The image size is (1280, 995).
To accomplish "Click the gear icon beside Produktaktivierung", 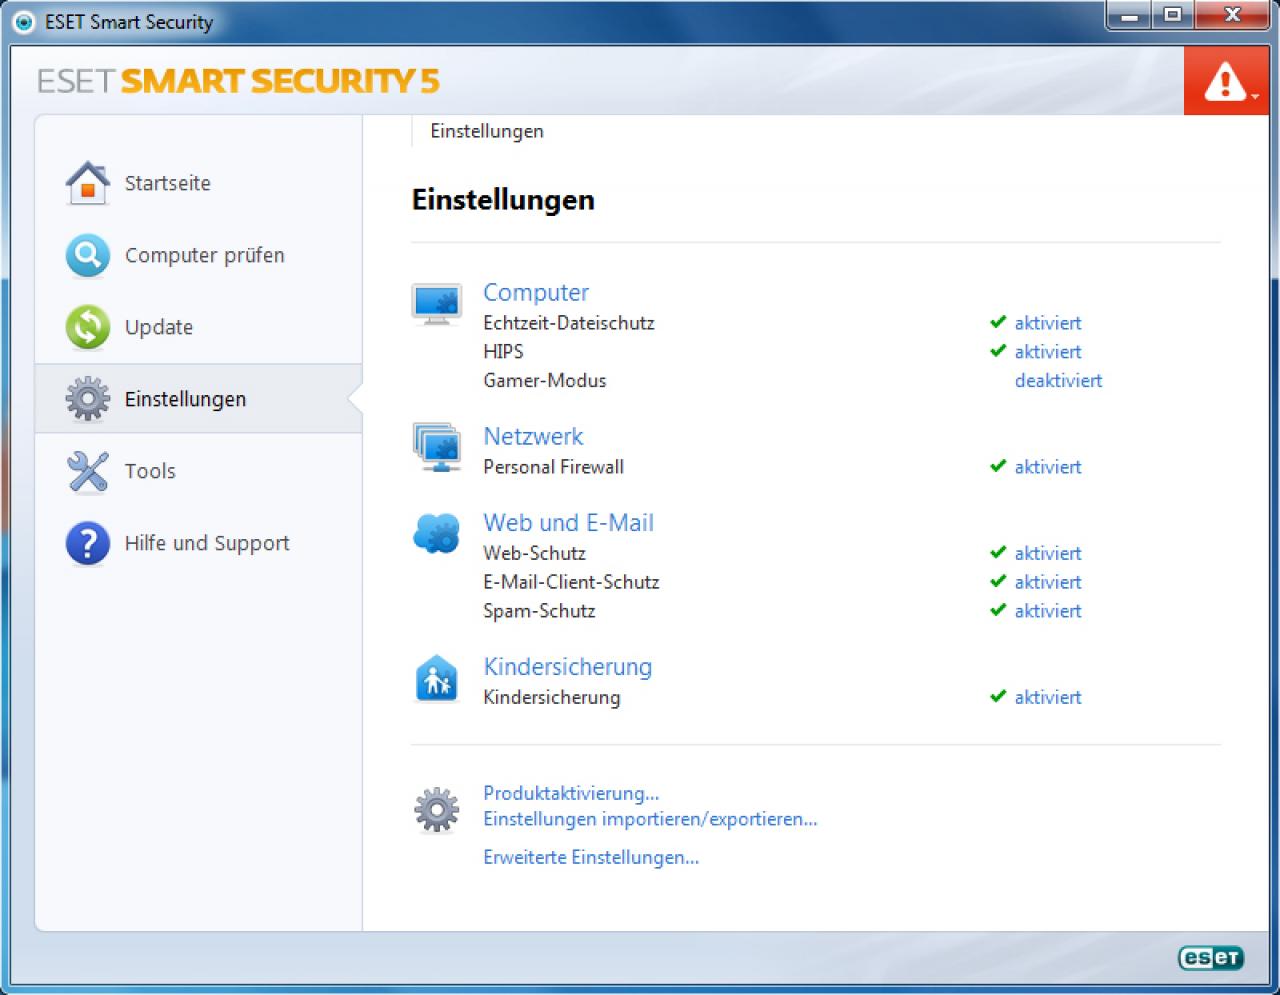I will tap(437, 810).
